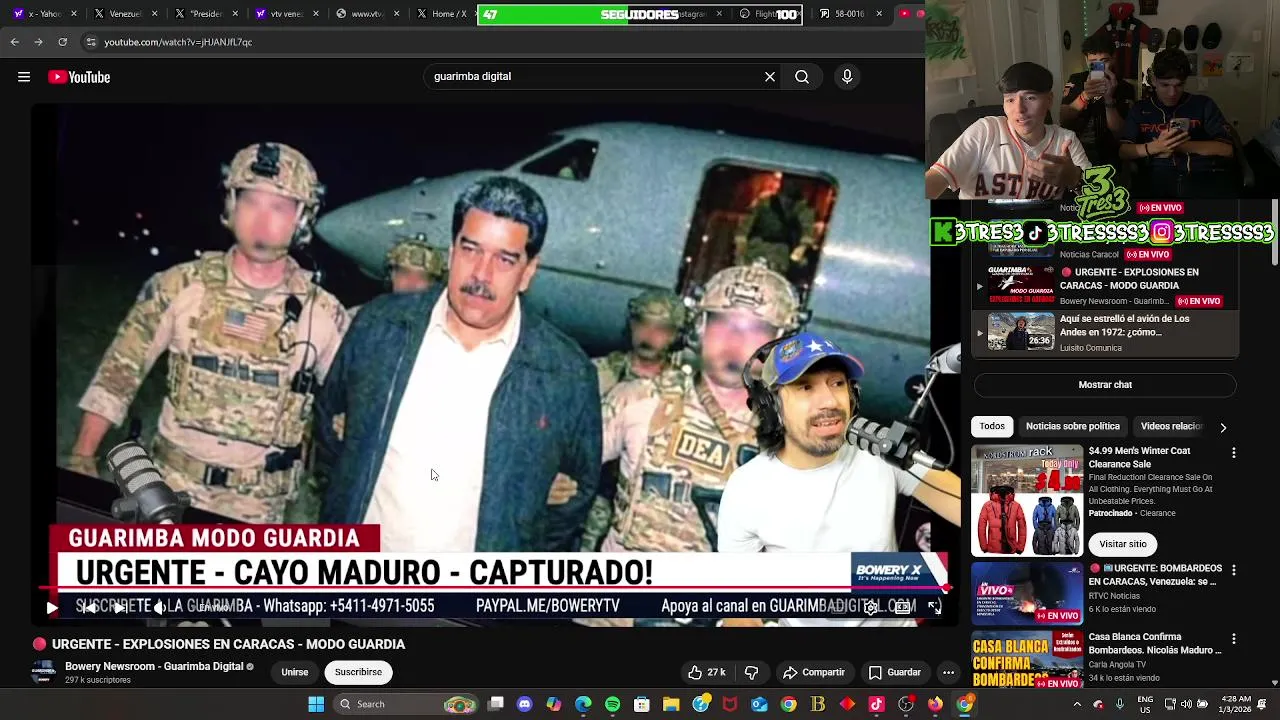Screen dimensions: 1280x720
Task: Dislike the video with thumbs-down
Action: 751,672
